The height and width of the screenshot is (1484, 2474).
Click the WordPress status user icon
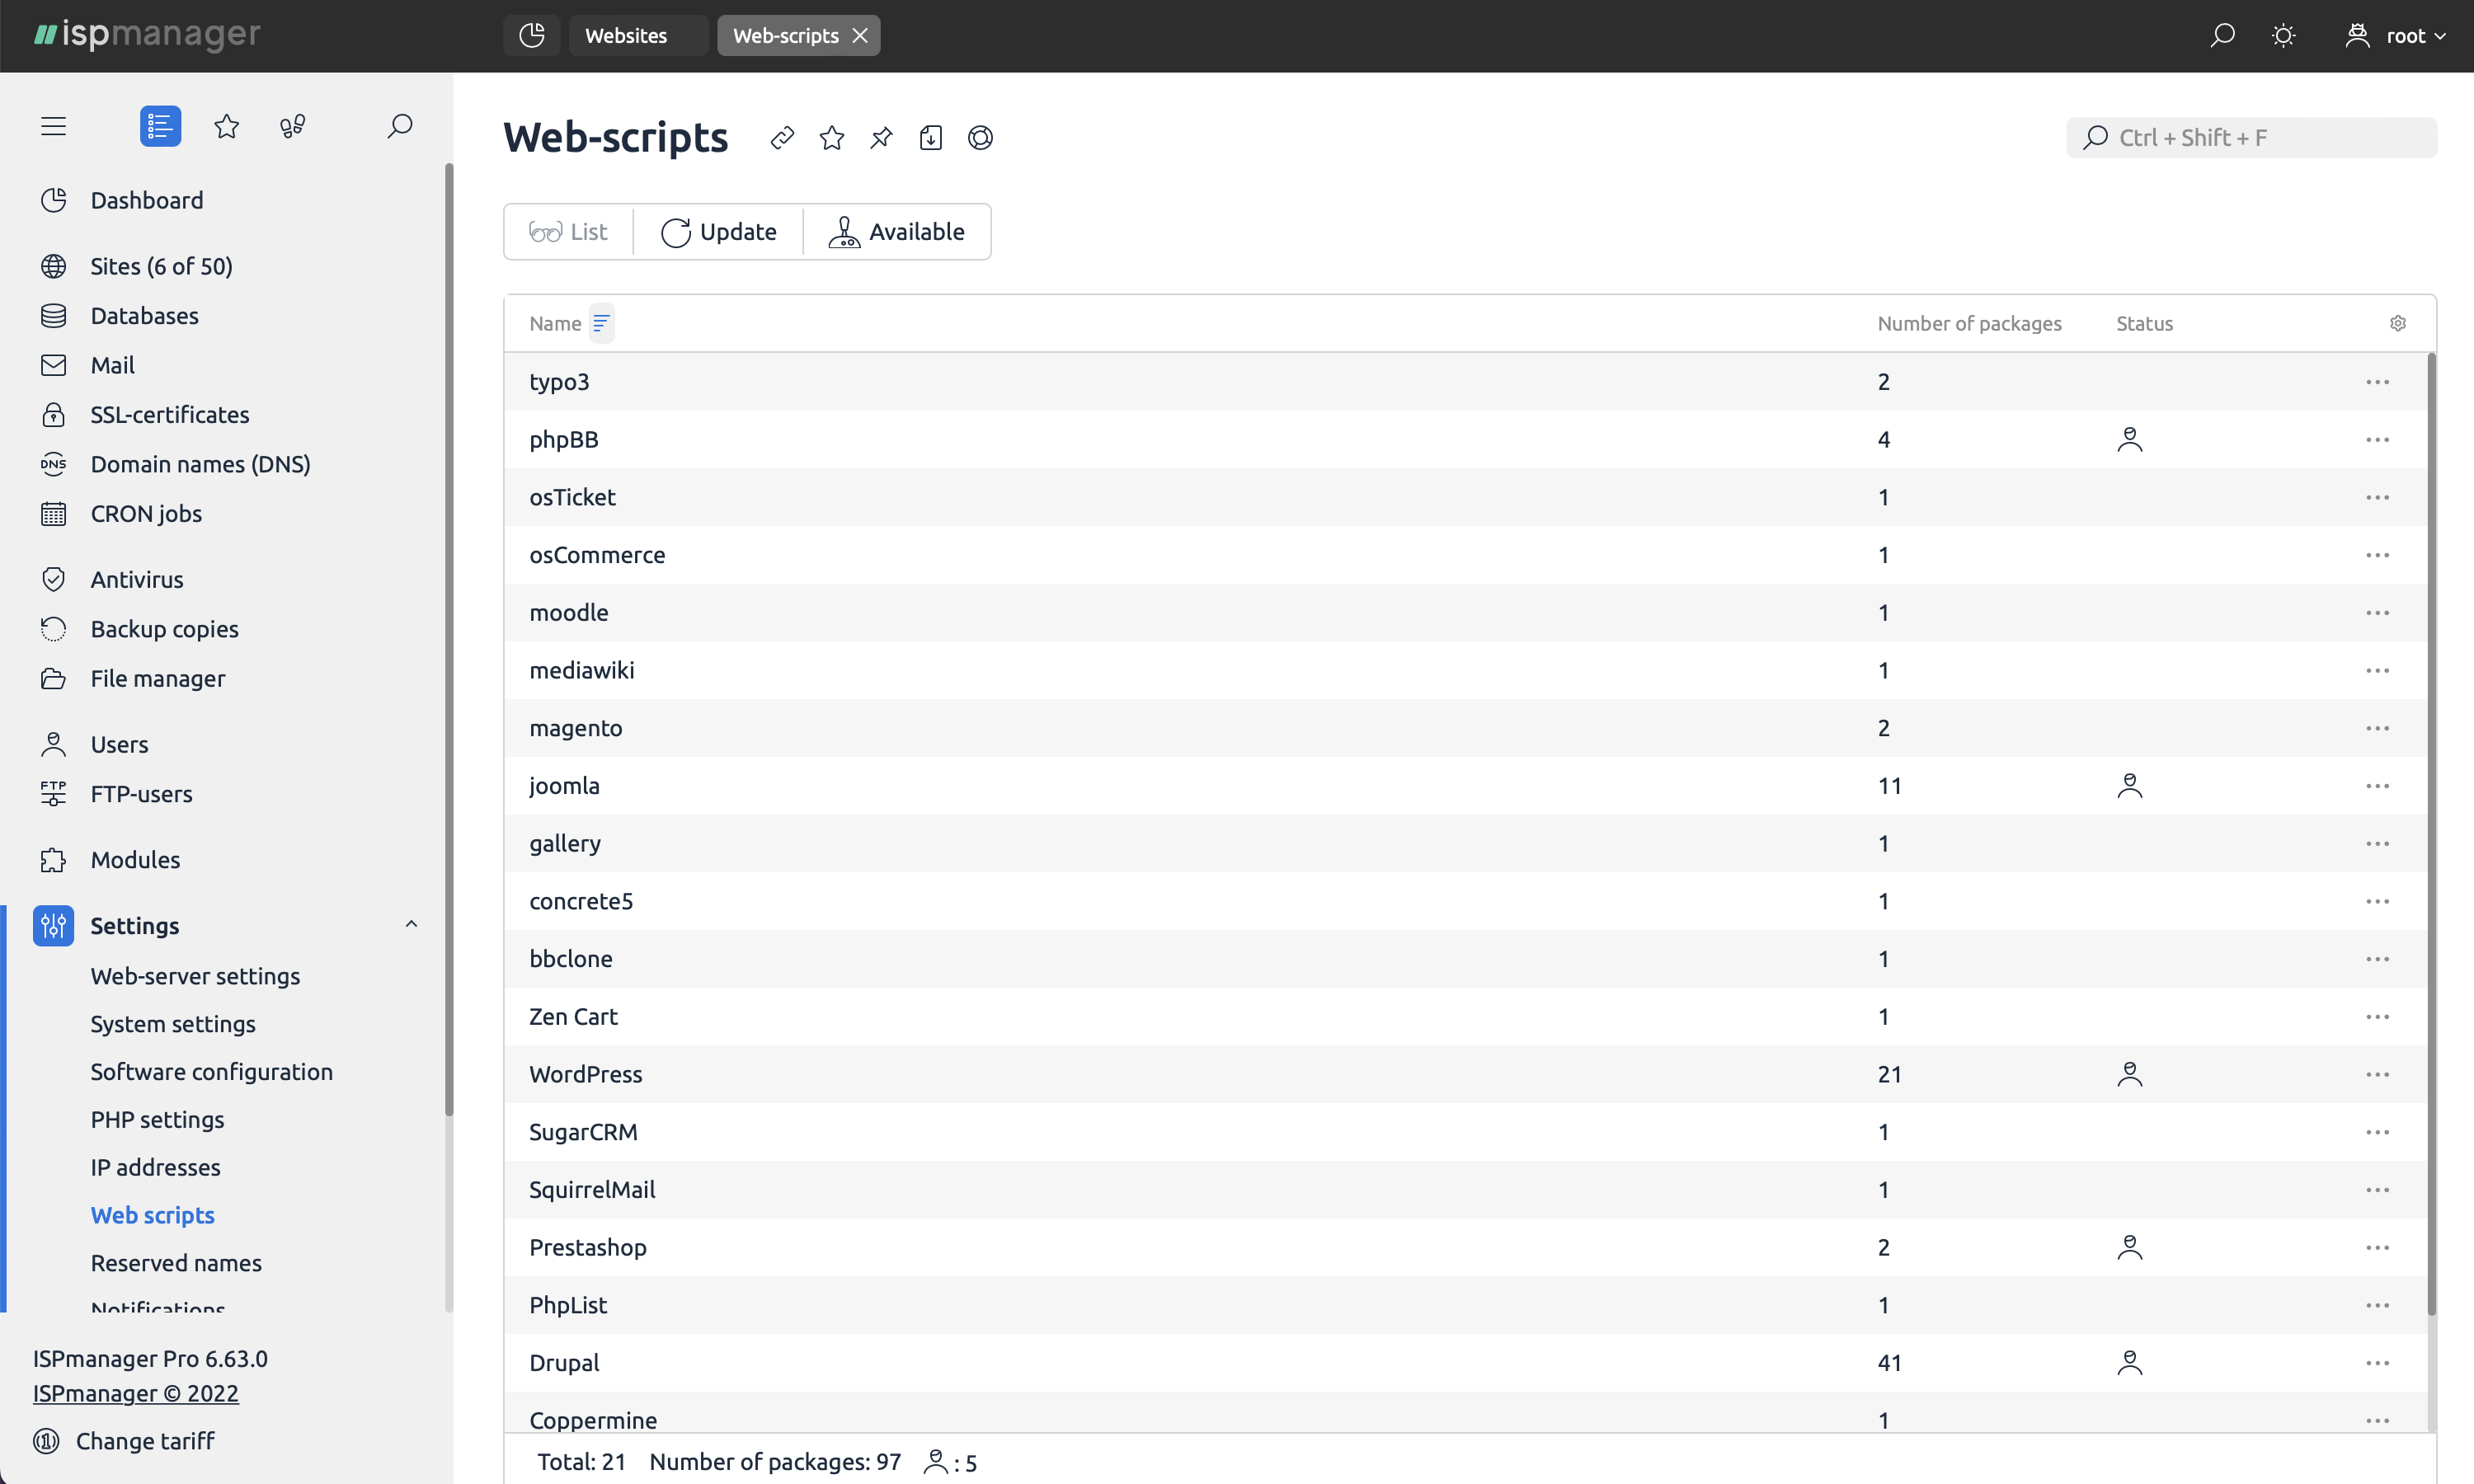2130,1074
